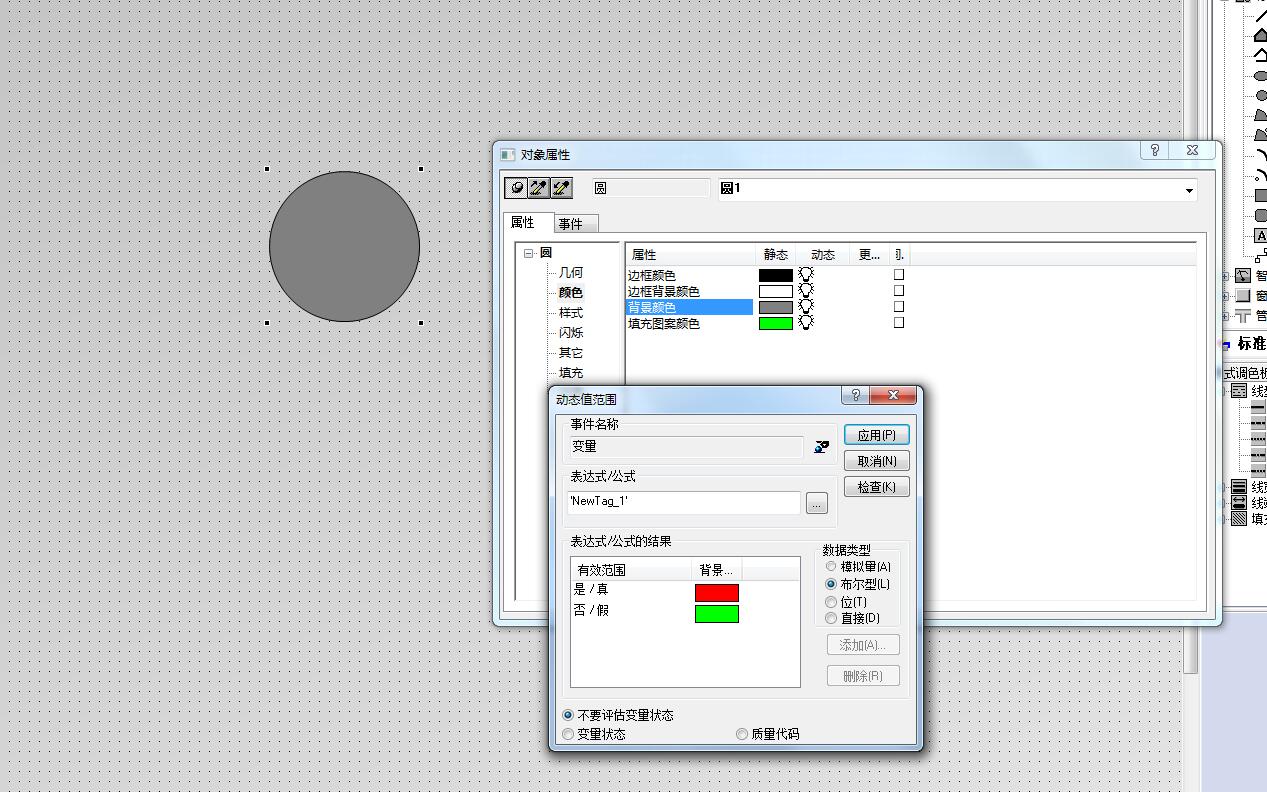Select 几何 in the property tree
This screenshot has height=792, width=1267.
(571, 272)
